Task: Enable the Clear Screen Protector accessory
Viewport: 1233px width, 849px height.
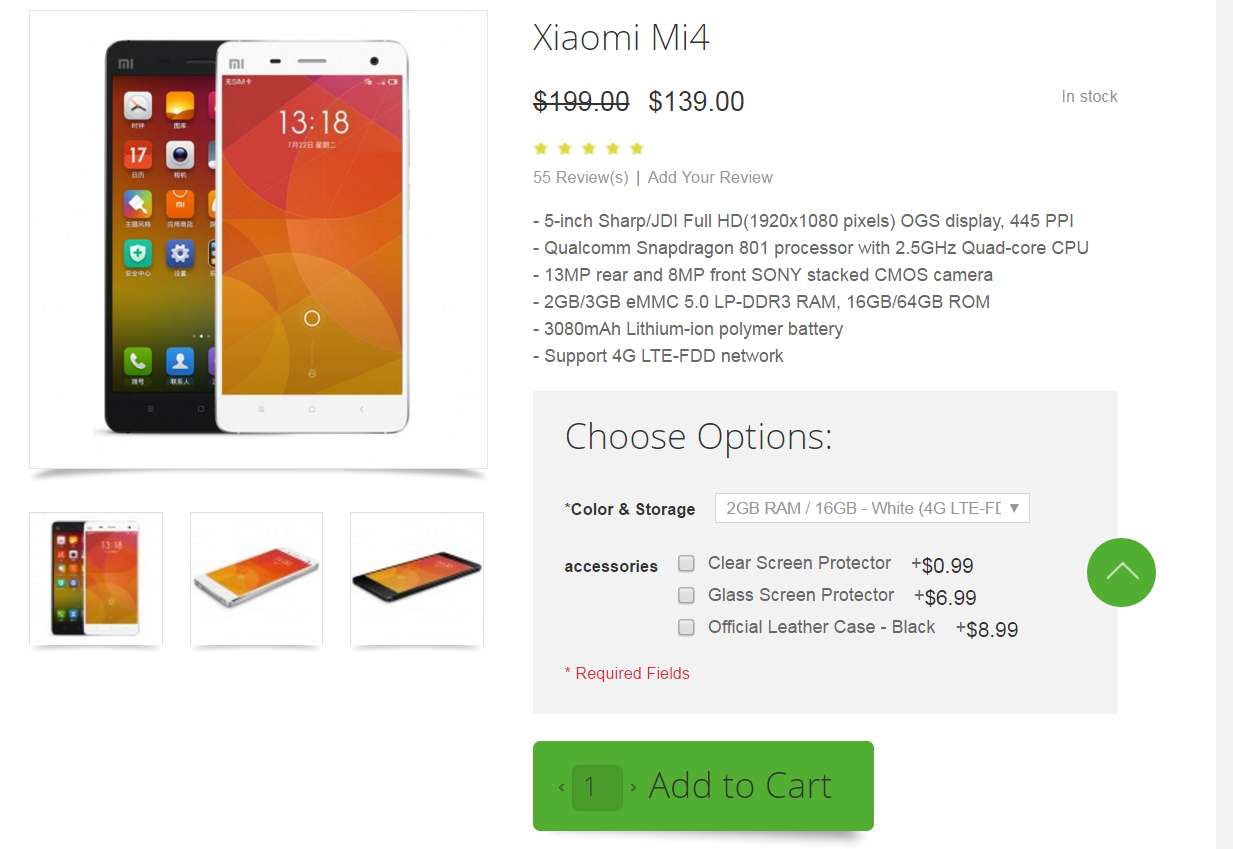Action: click(686, 563)
